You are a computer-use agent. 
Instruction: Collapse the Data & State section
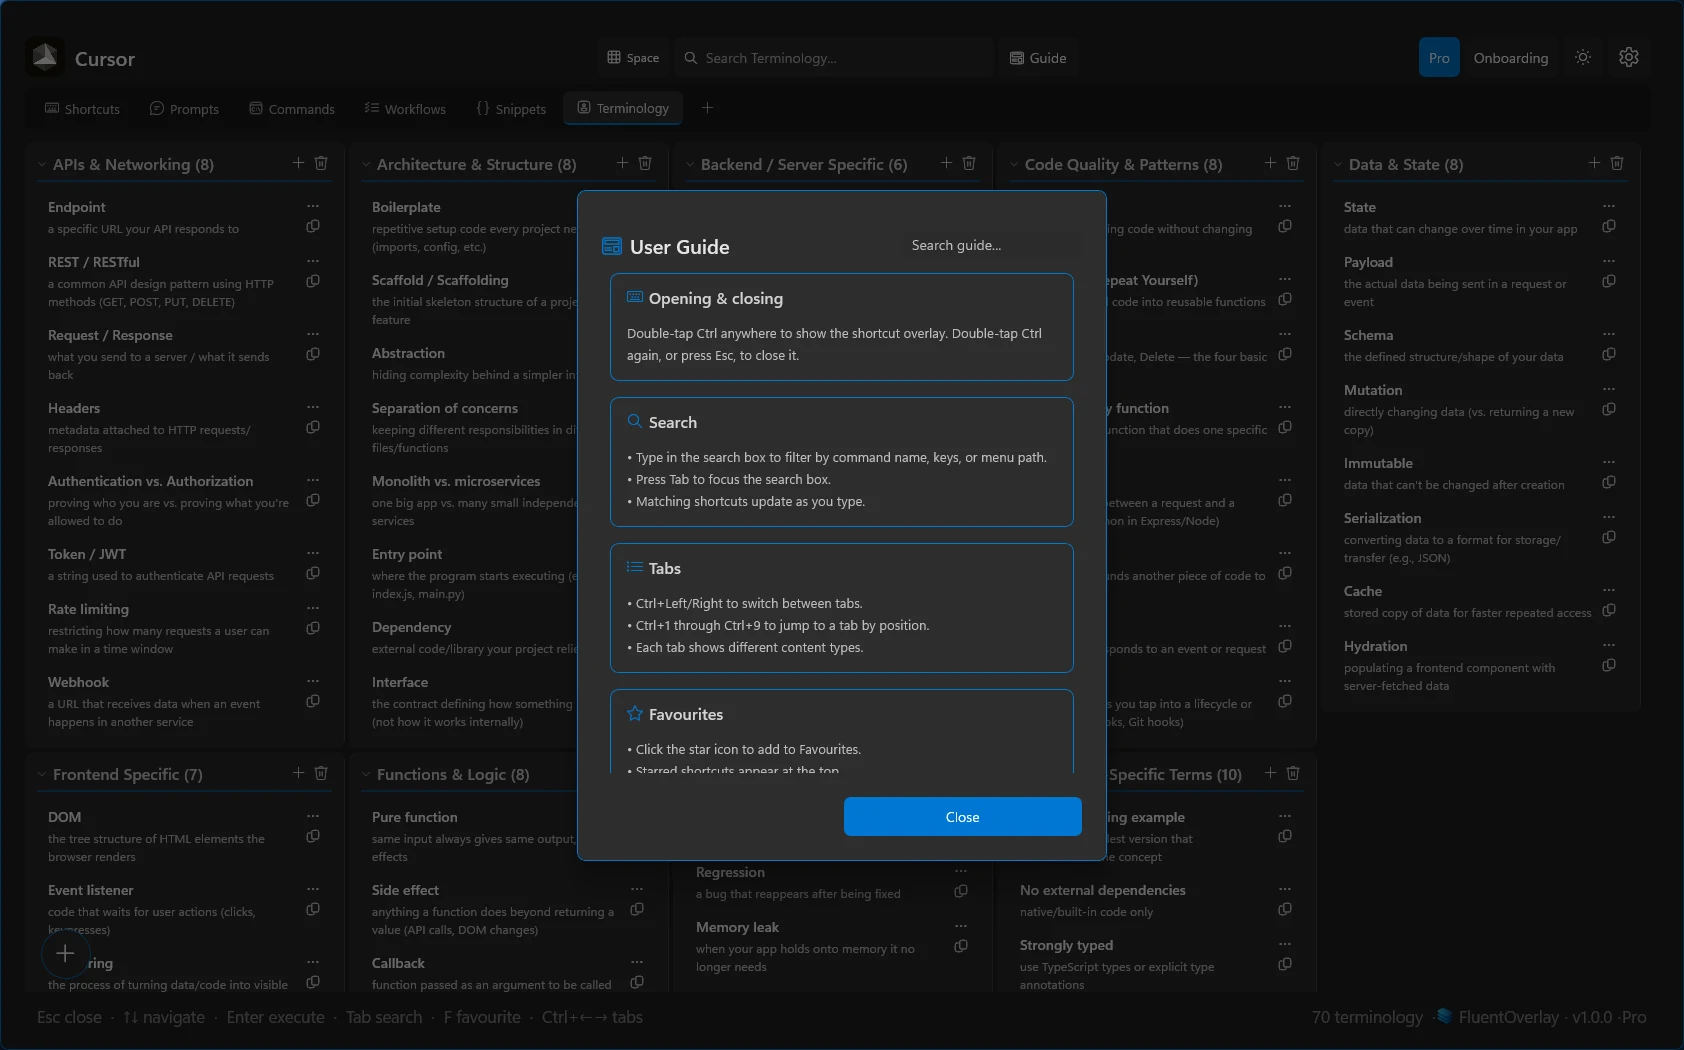point(1339,165)
